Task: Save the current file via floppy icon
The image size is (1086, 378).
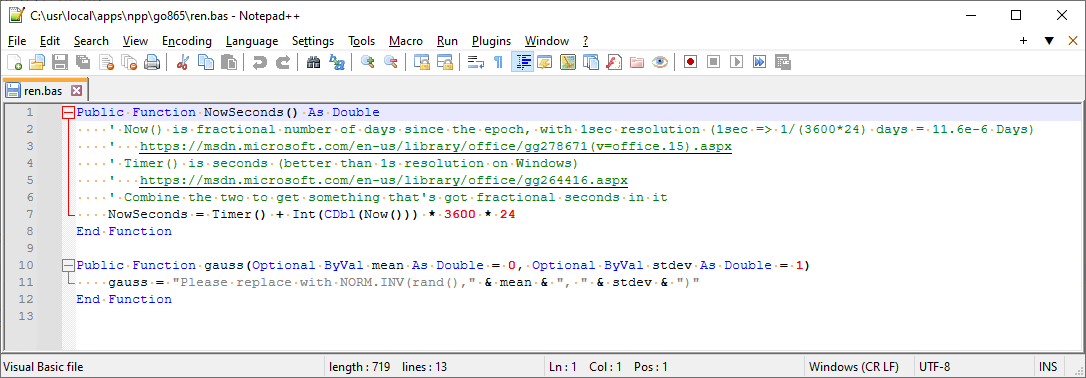Action: pos(60,62)
